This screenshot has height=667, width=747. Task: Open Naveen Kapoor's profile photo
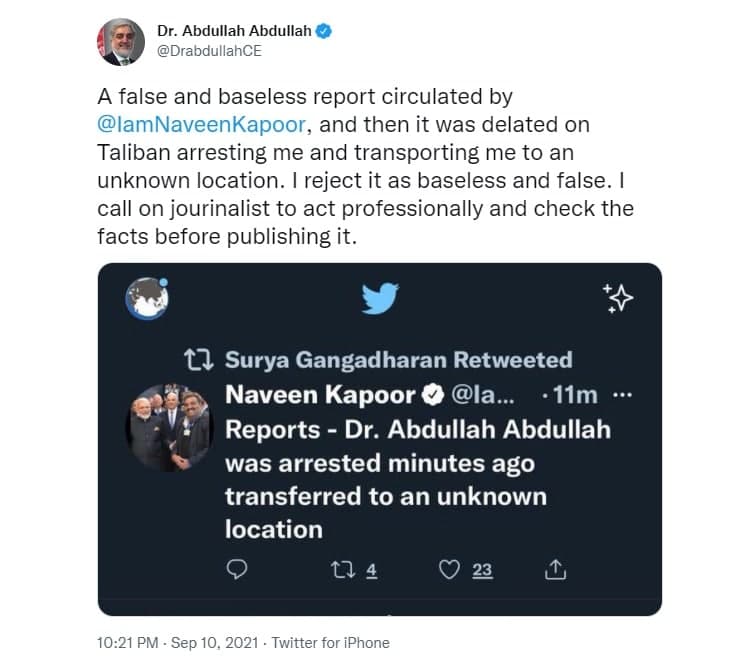pos(168,427)
